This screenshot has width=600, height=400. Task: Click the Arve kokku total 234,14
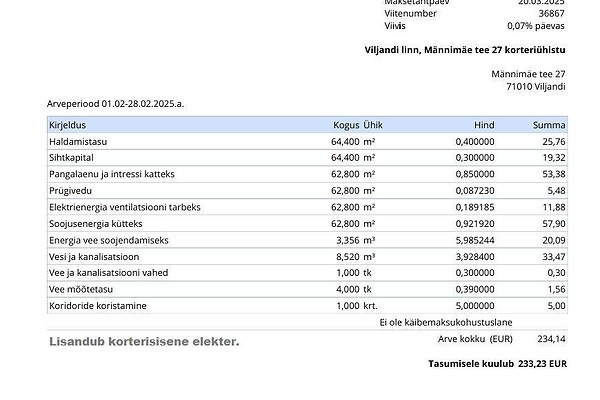pos(551,338)
